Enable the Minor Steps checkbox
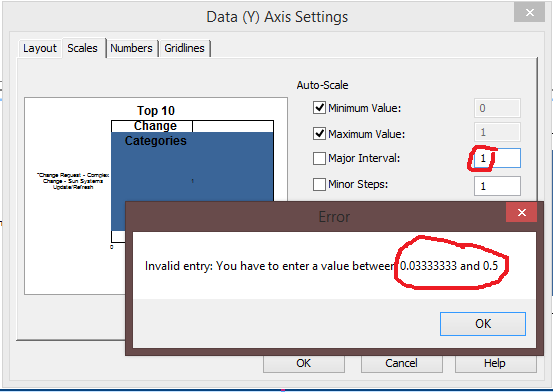This screenshot has width=553, height=392. coord(319,184)
